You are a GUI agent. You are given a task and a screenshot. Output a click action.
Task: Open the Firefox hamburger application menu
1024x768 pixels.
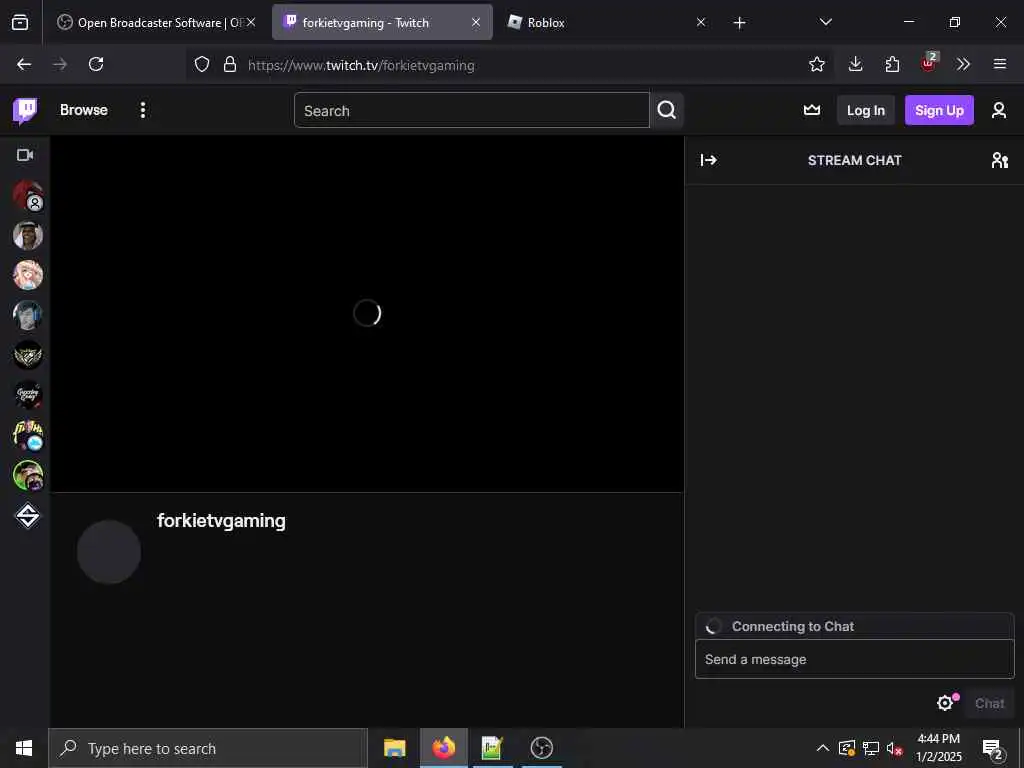click(1000, 64)
